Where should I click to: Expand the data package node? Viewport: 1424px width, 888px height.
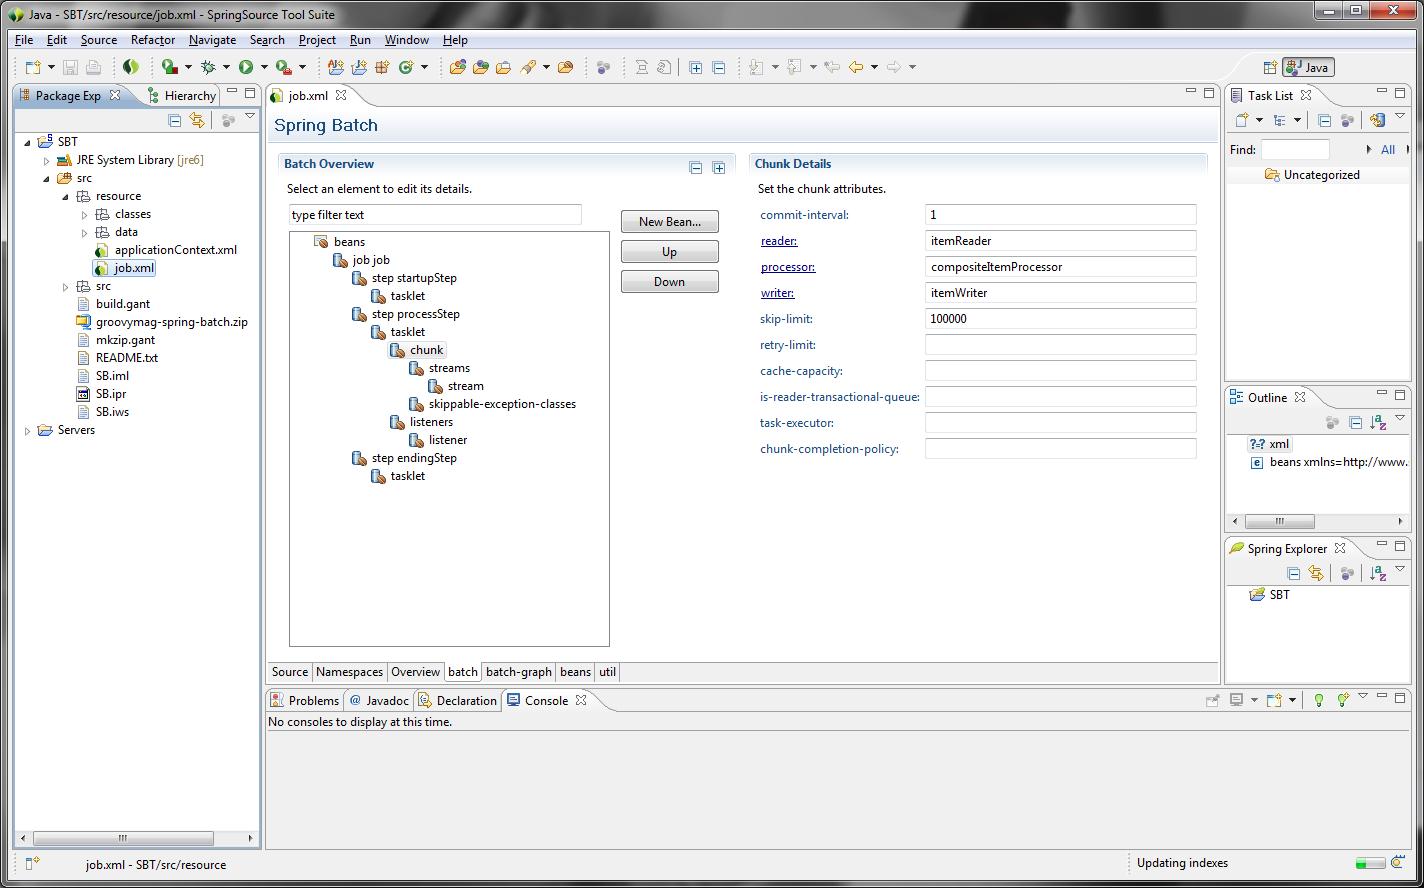point(85,232)
